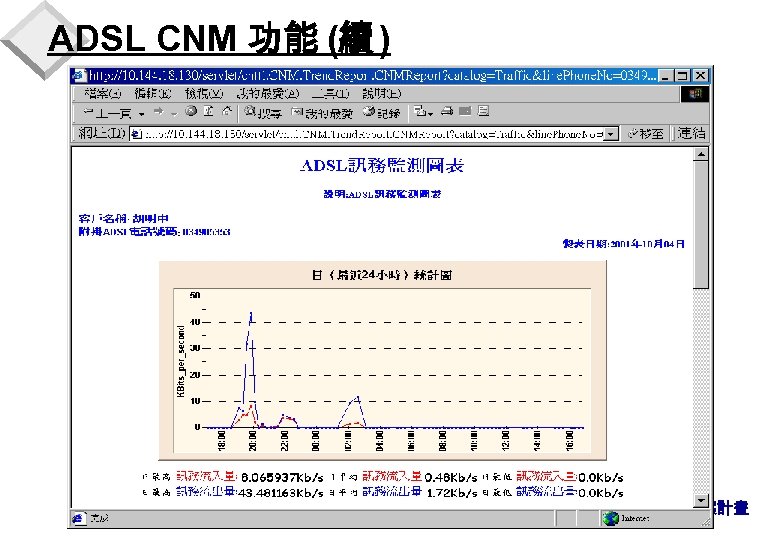This screenshot has height=540, width=780.
Task: Click the Stop loading toolbar icon
Action: (x=191, y=111)
